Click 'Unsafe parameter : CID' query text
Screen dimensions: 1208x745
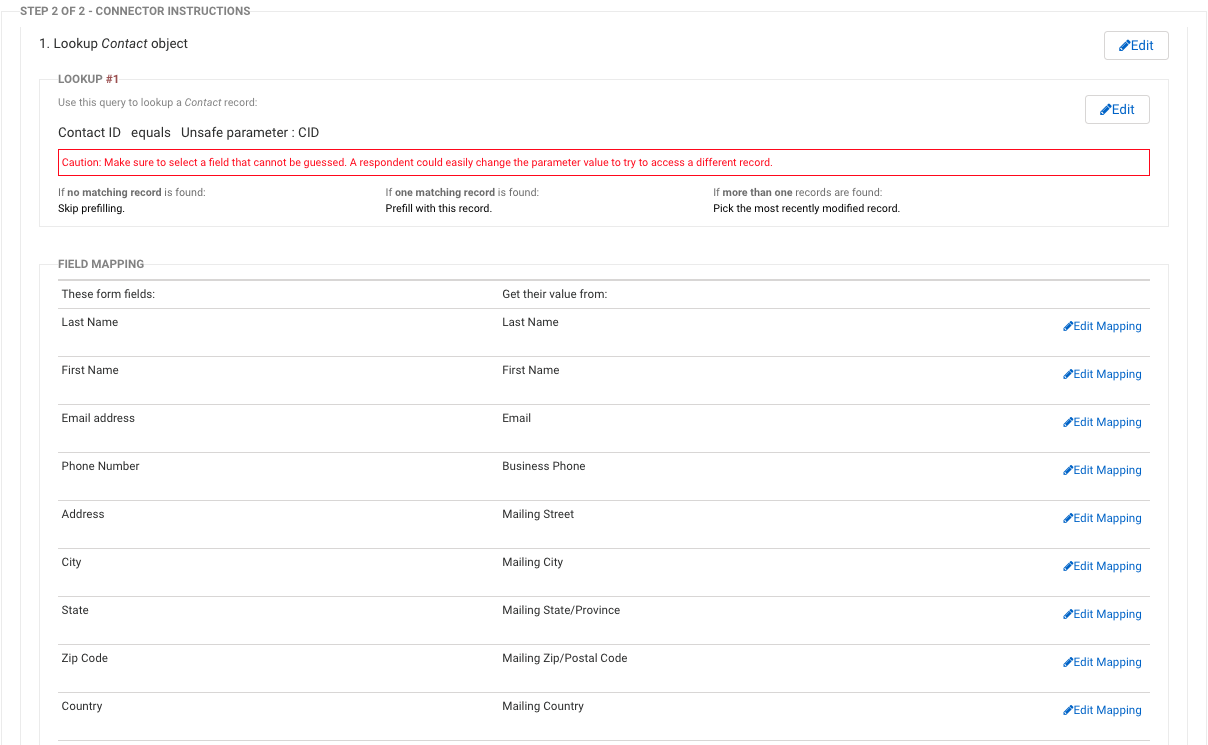tap(250, 132)
